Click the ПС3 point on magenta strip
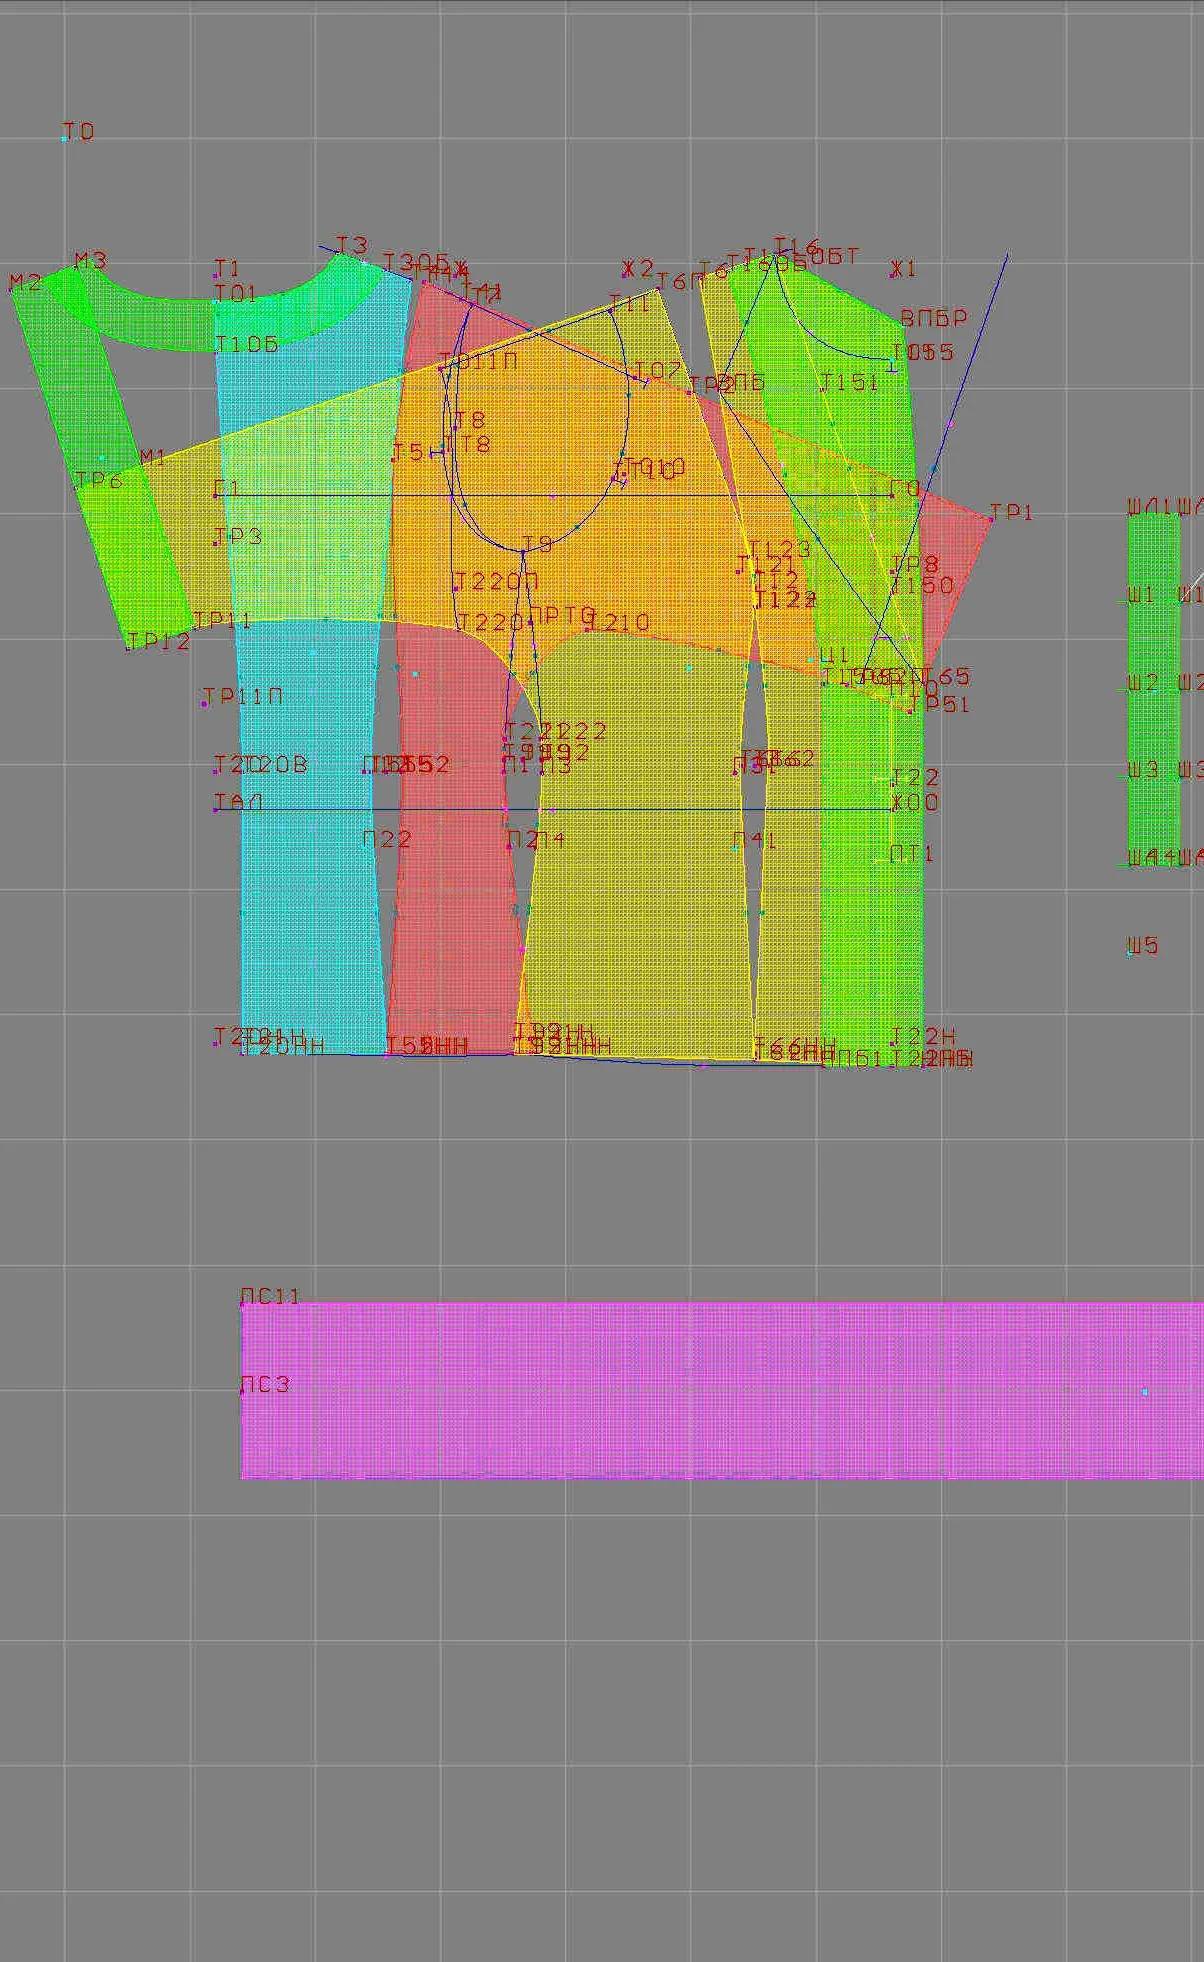This screenshot has height=1962, width=1204. click(242, 1391)
